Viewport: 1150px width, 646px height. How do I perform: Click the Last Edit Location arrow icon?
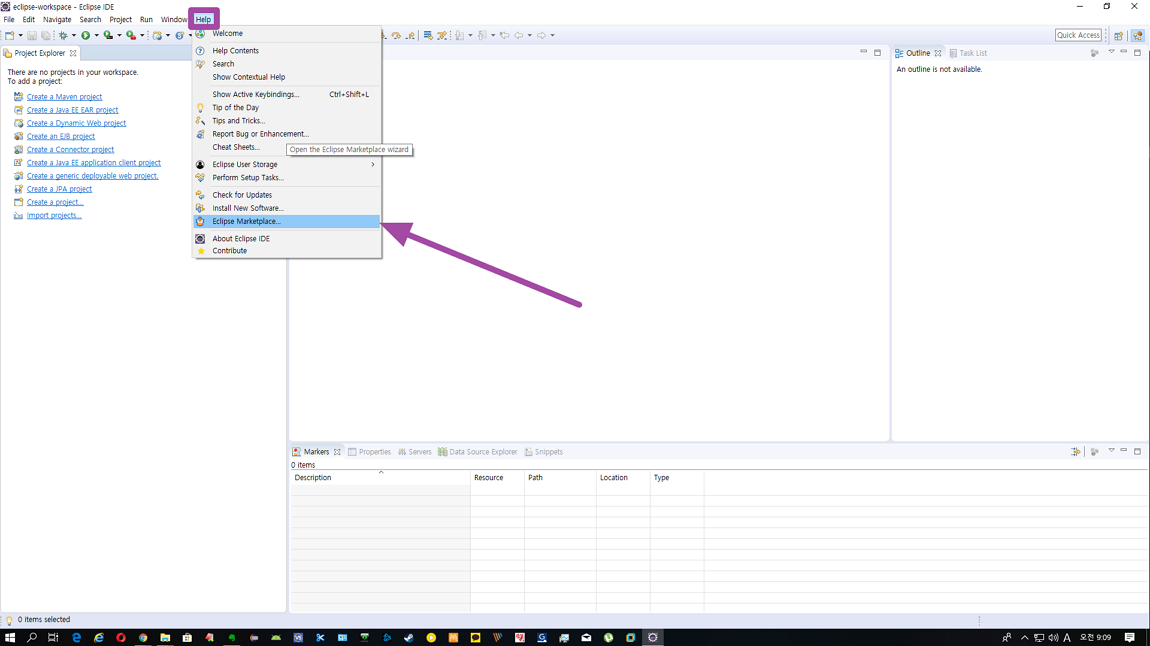[505, 35]
